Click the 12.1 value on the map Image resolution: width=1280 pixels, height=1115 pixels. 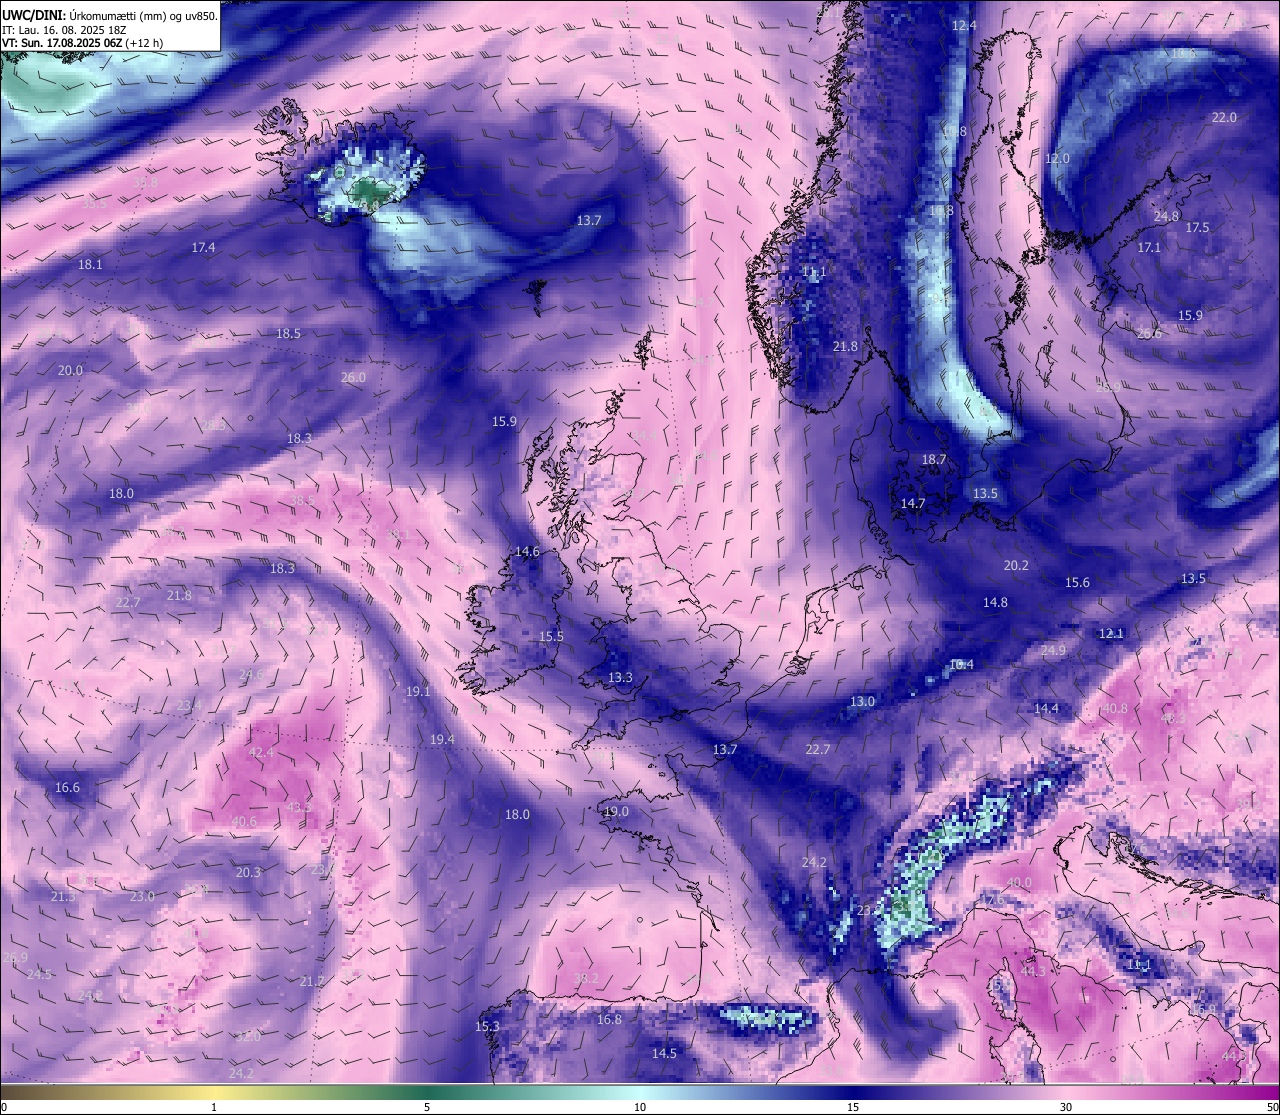click(1111, 633)
